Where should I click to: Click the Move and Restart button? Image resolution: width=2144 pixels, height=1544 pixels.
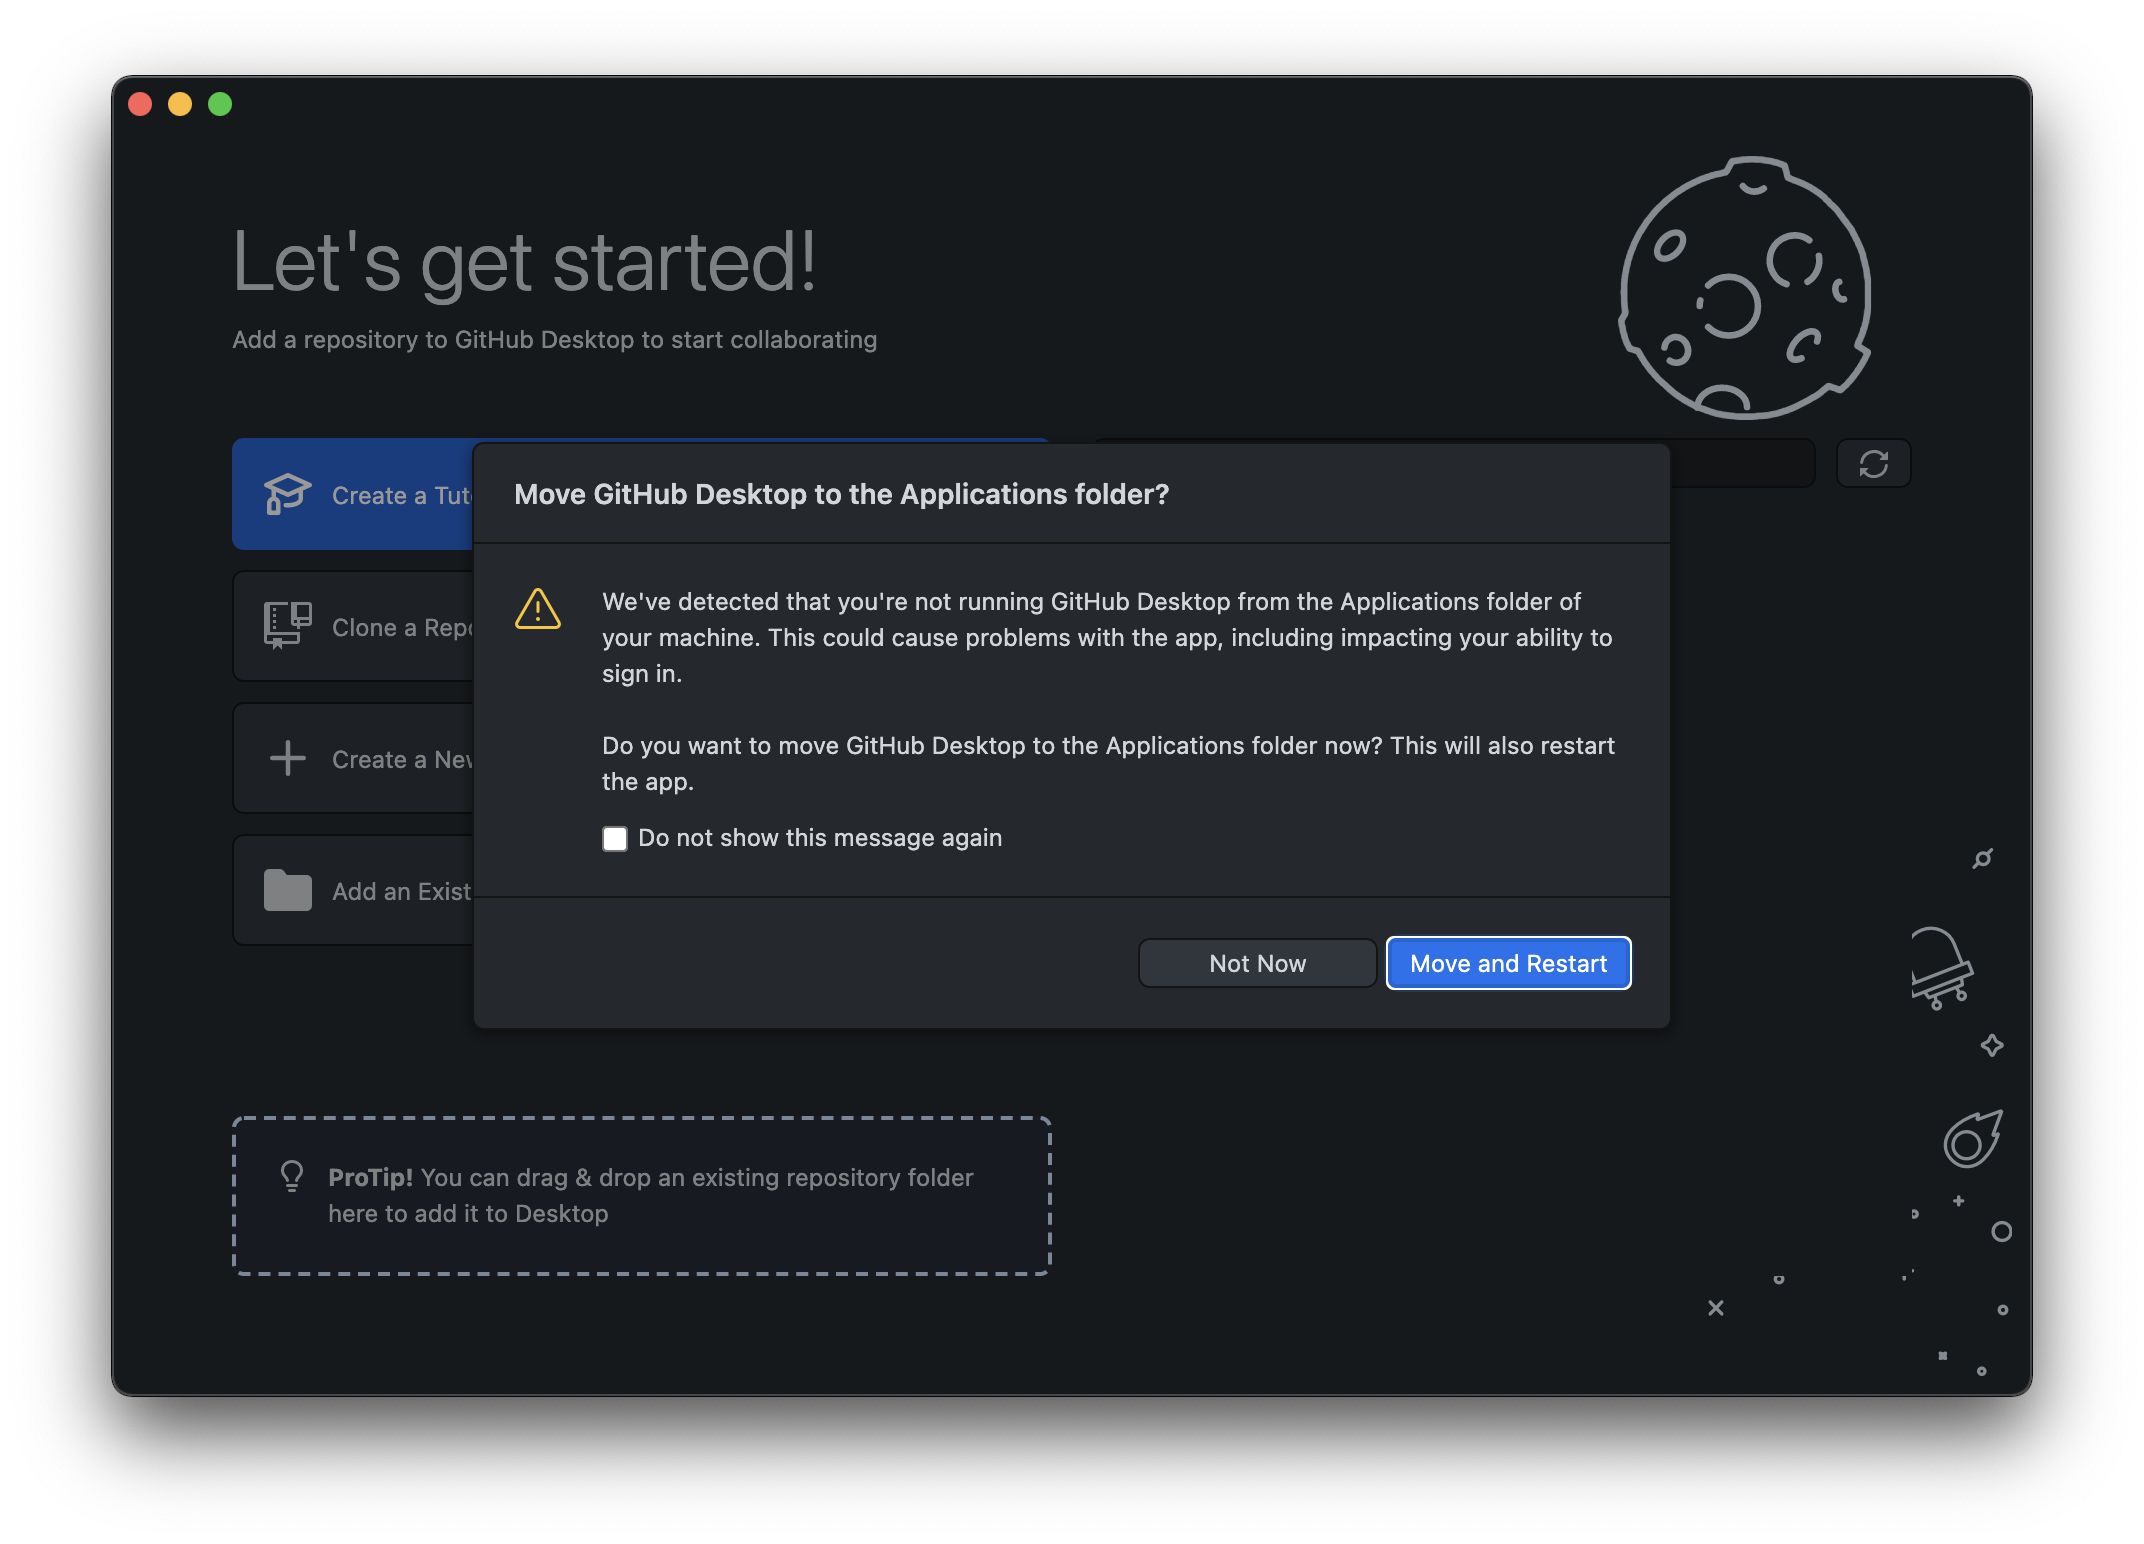pos(1508,963)
